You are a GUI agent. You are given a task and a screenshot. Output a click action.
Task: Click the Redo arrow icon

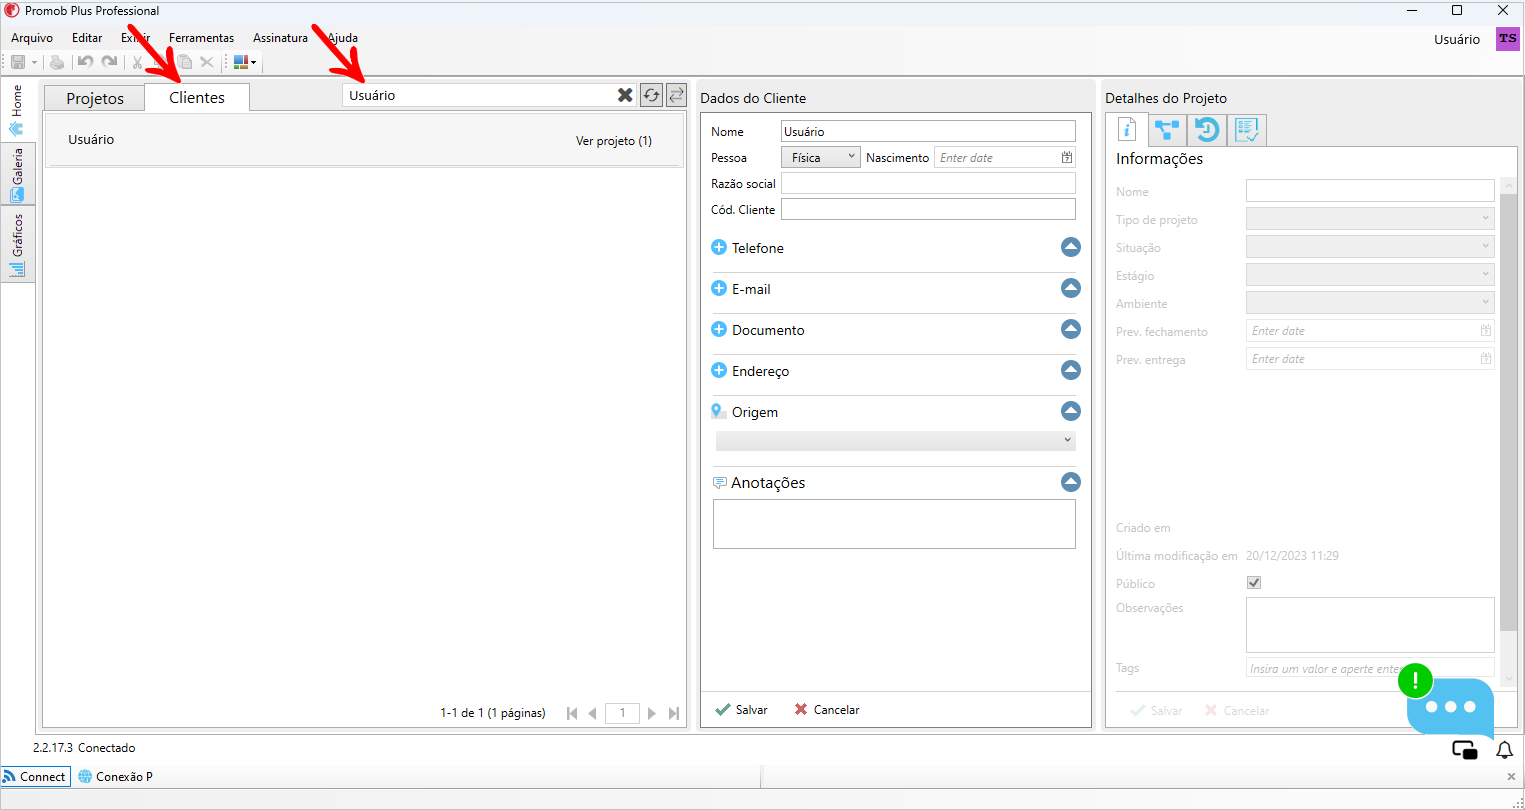109,62
